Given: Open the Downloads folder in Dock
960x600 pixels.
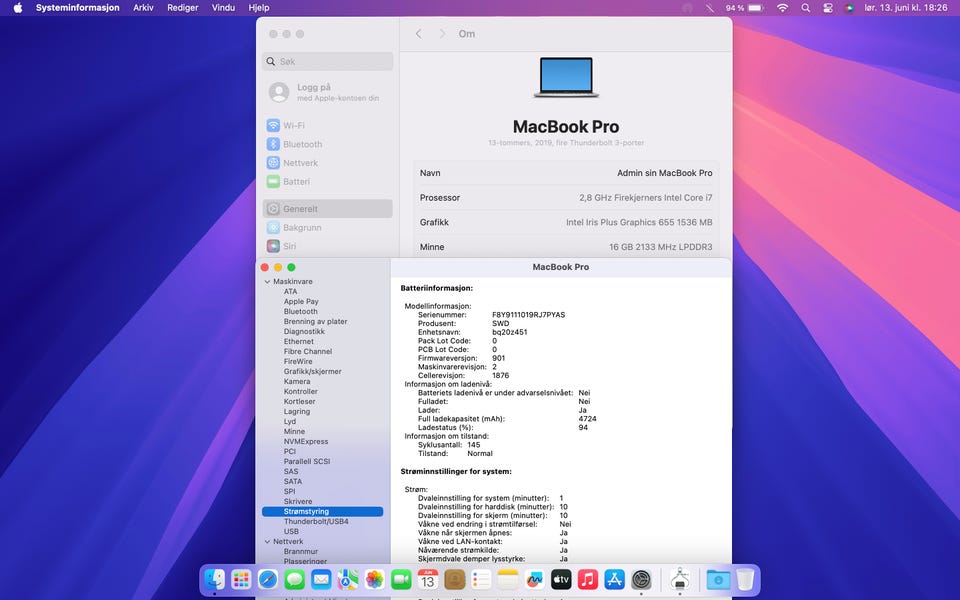Looking at the screenshot, I should (x=718, y=579).
